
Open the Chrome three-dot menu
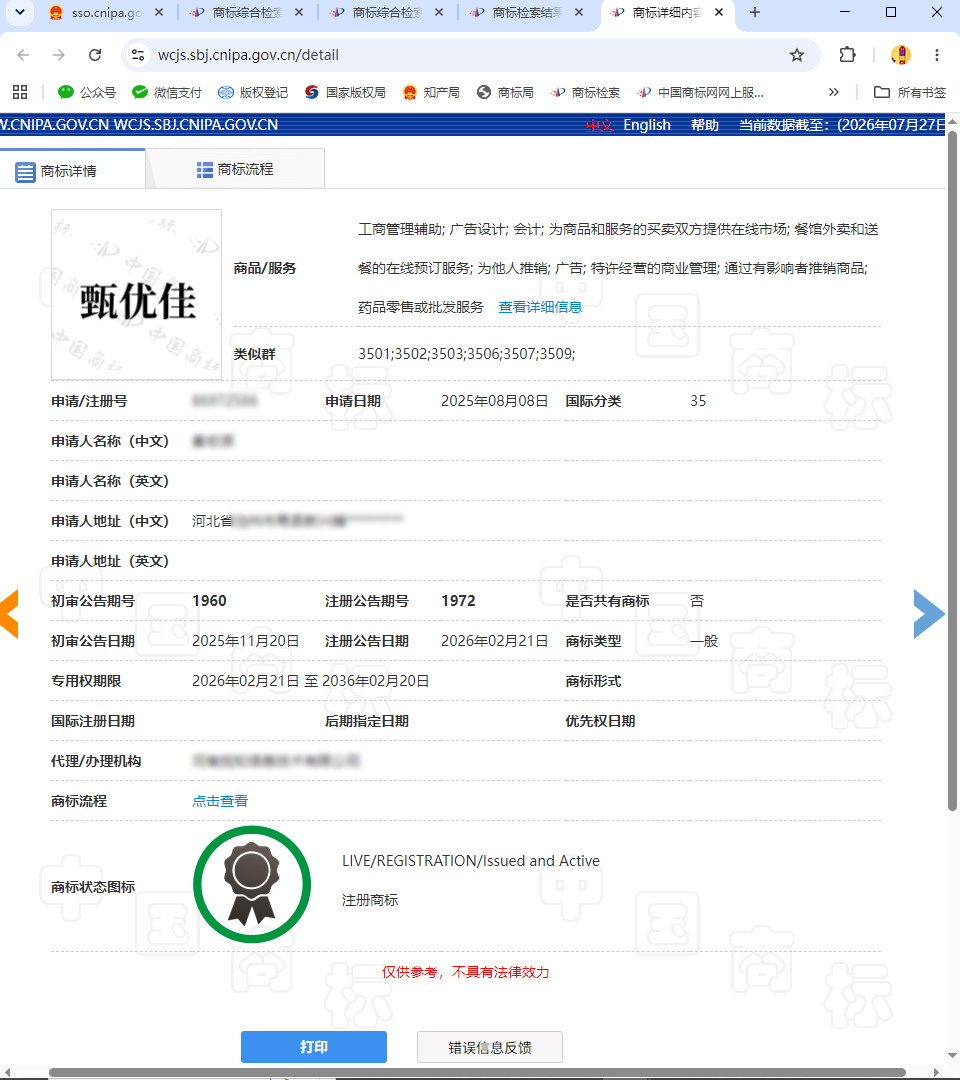point(937,55)
